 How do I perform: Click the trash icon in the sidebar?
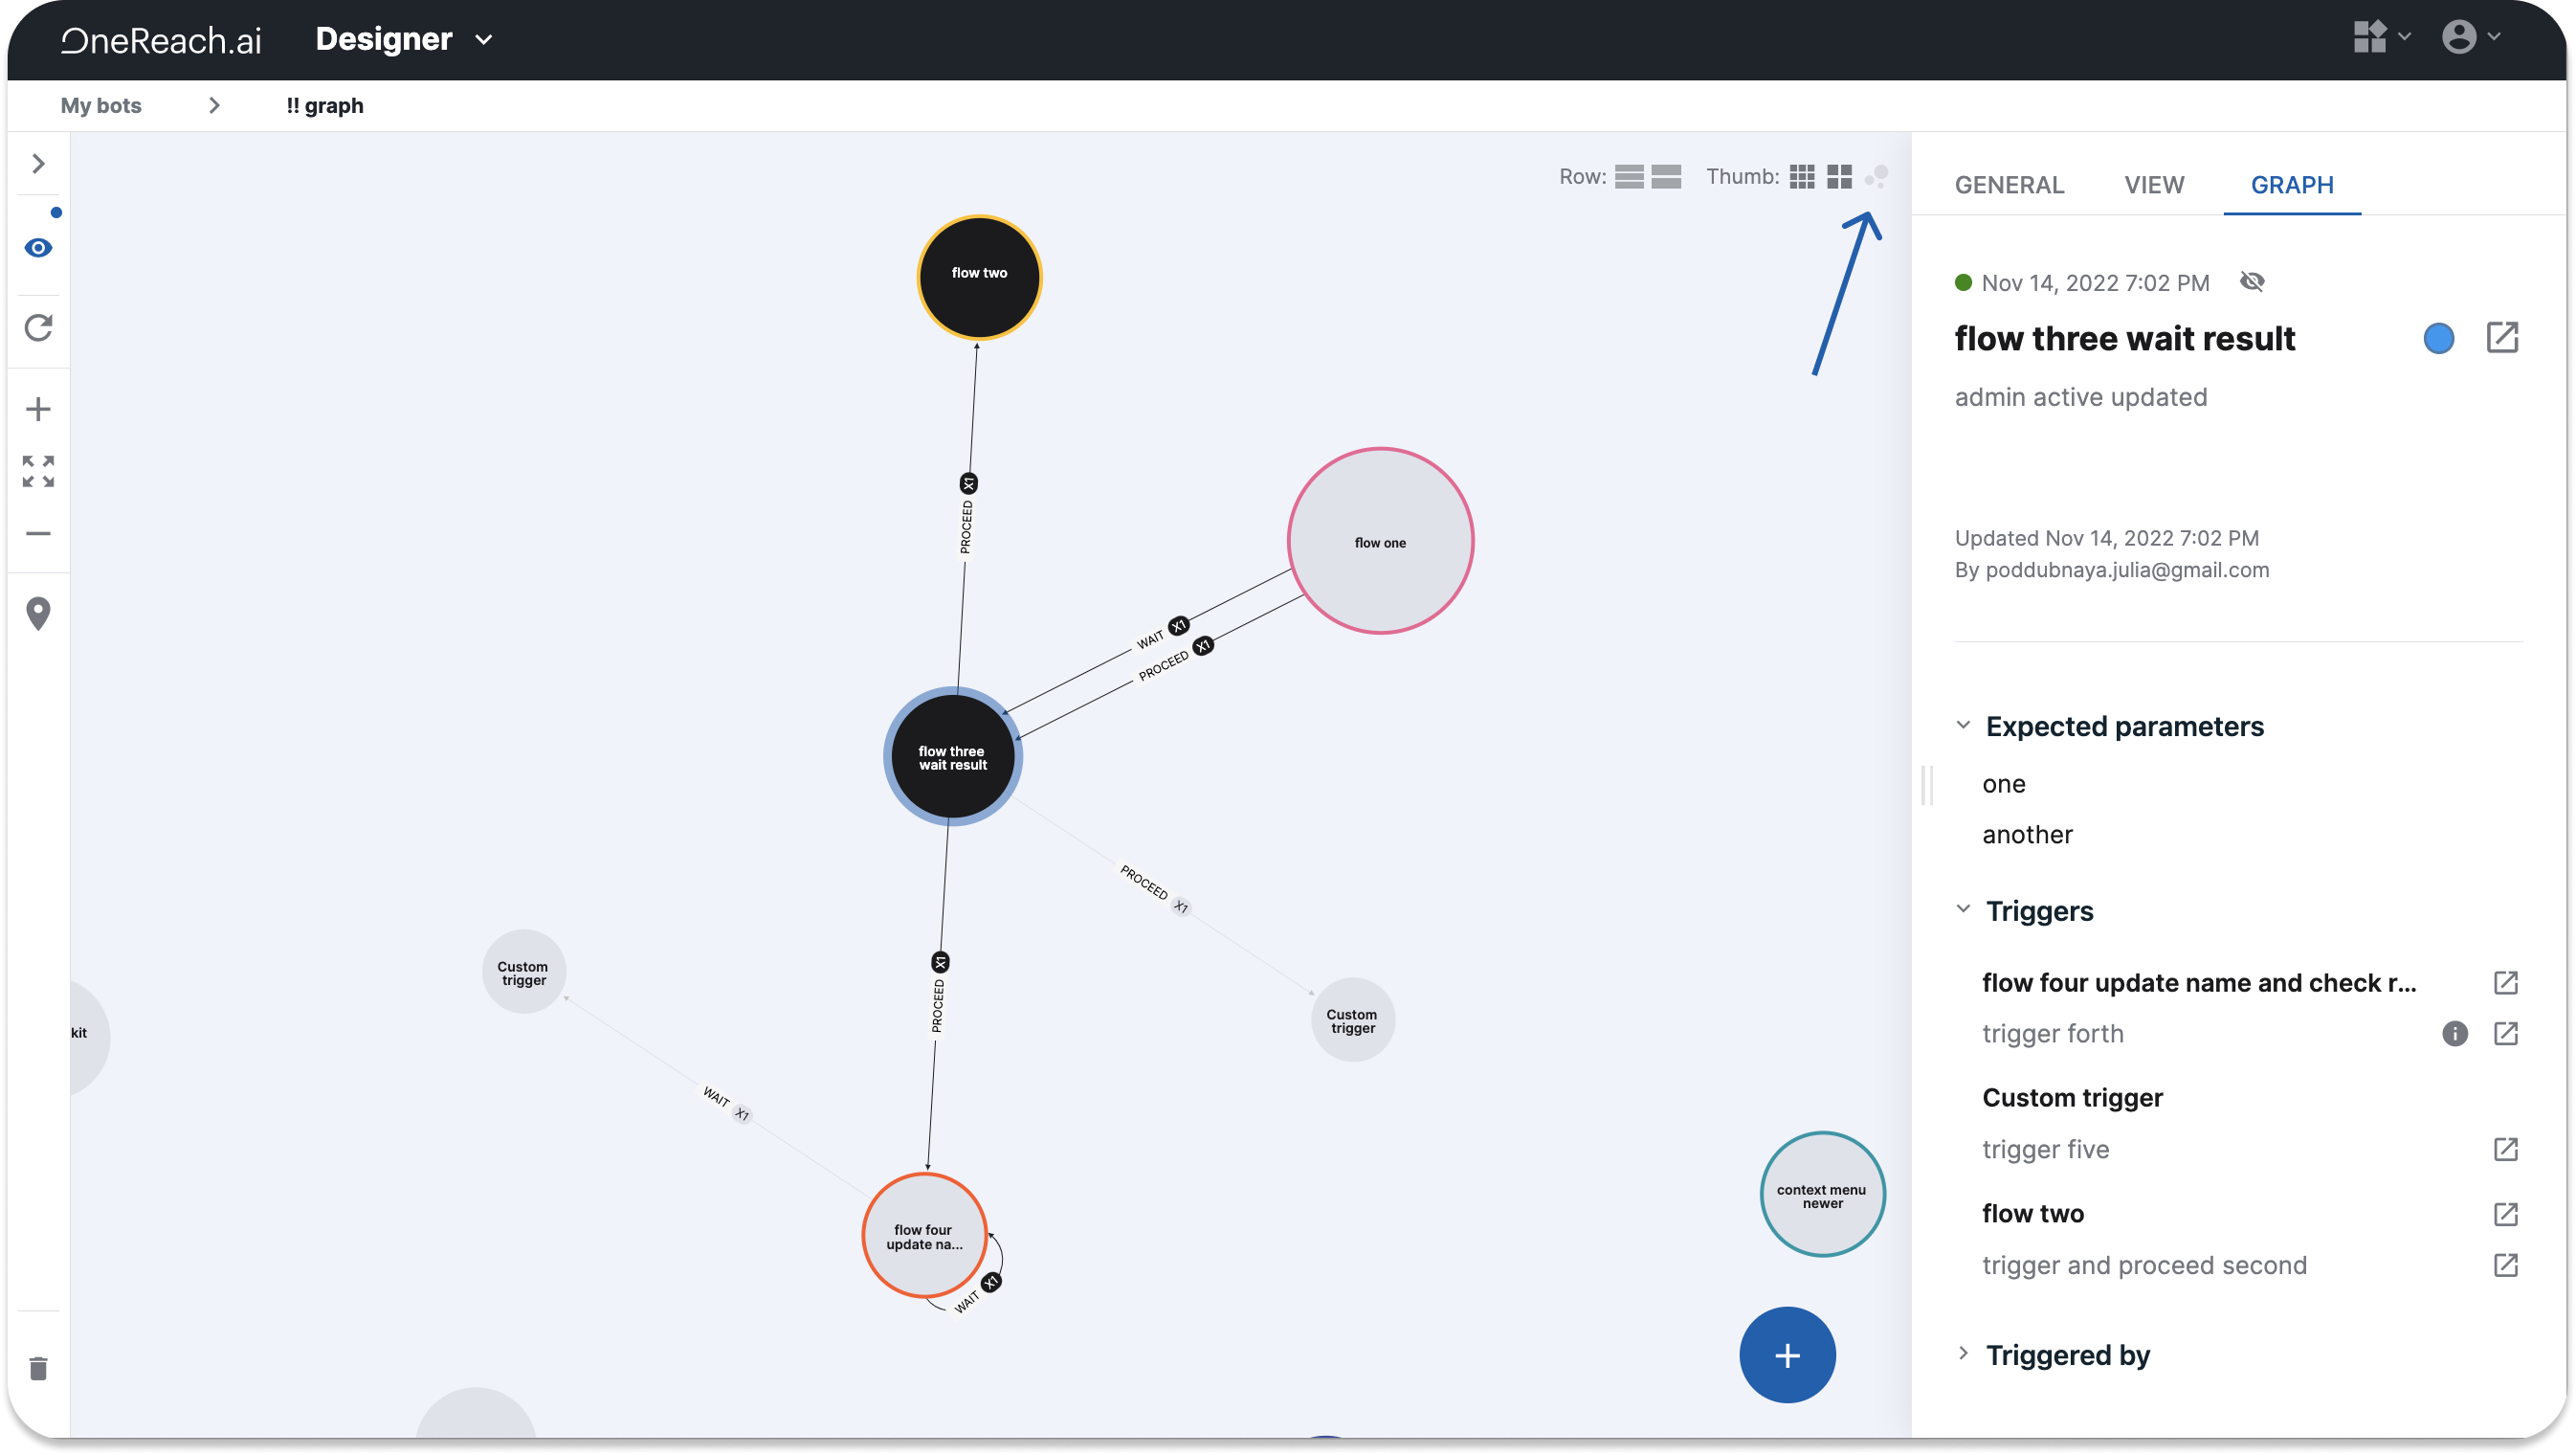[x=39, y=1369]
